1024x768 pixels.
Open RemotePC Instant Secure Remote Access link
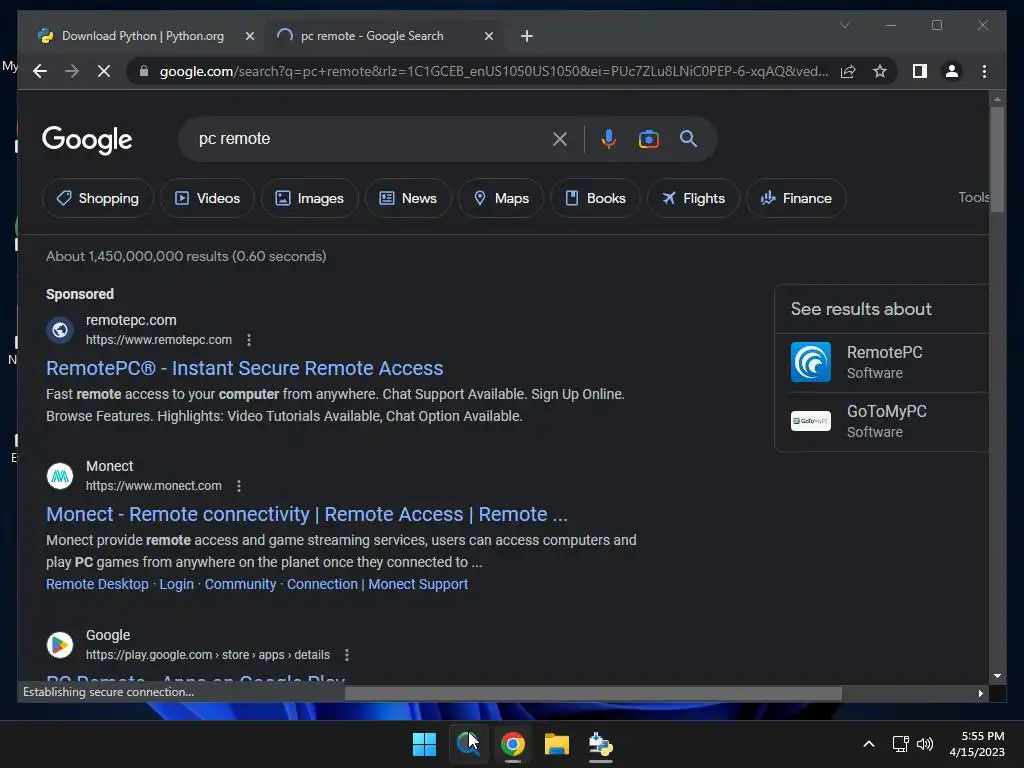pyautogui.click(x=244, y=368)
